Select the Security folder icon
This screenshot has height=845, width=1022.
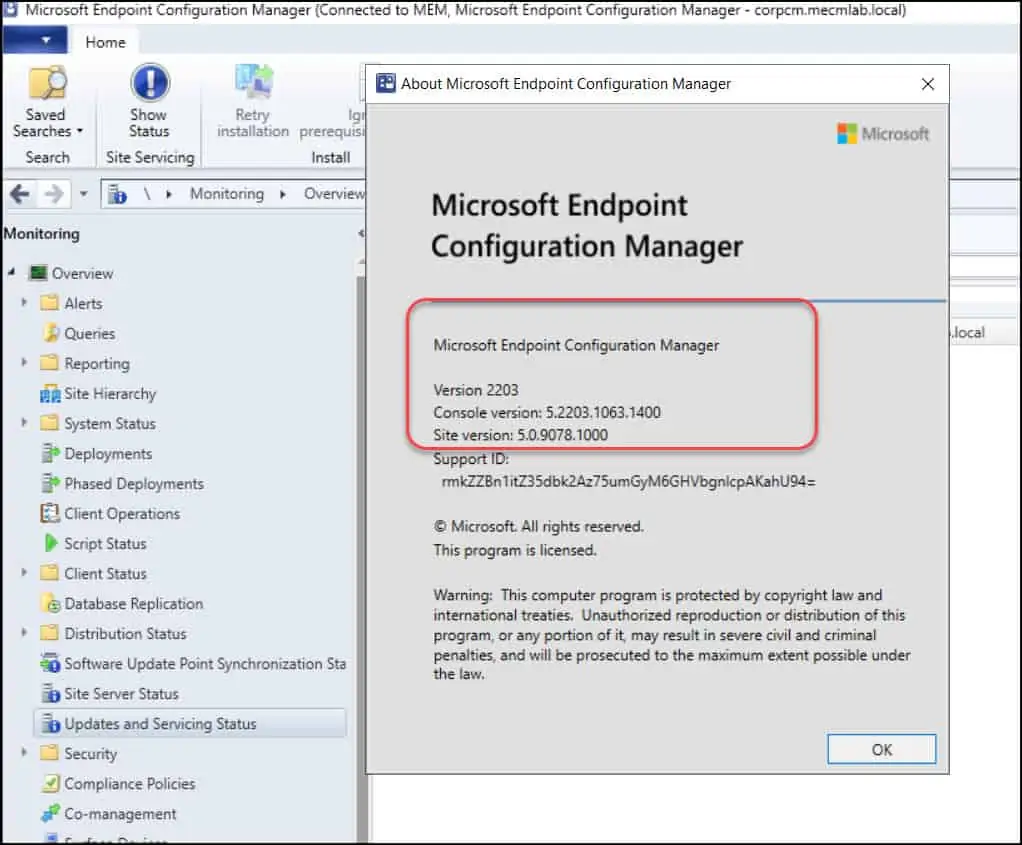(49, 753)
